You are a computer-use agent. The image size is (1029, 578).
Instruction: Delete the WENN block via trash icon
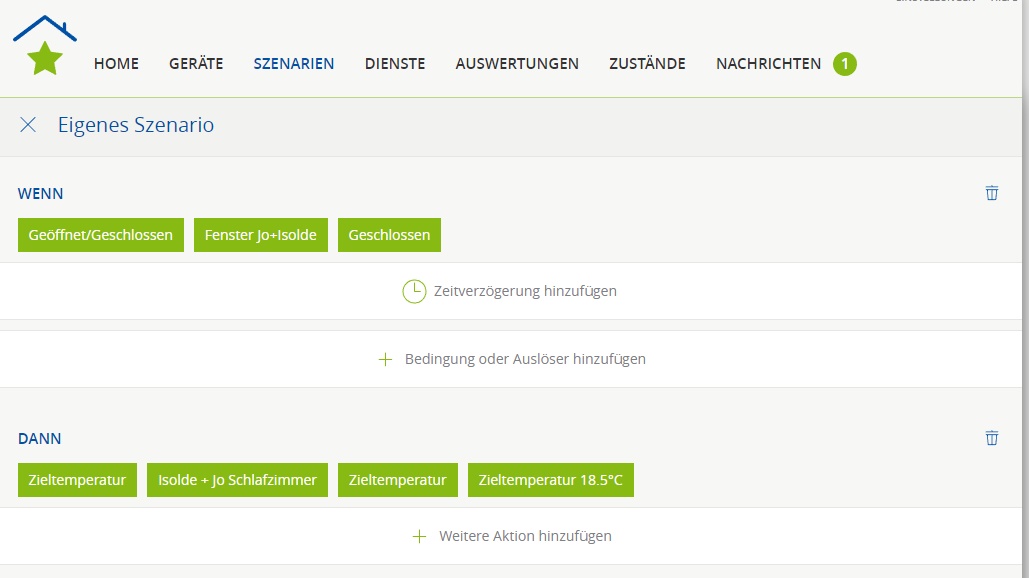coord(991,193)
